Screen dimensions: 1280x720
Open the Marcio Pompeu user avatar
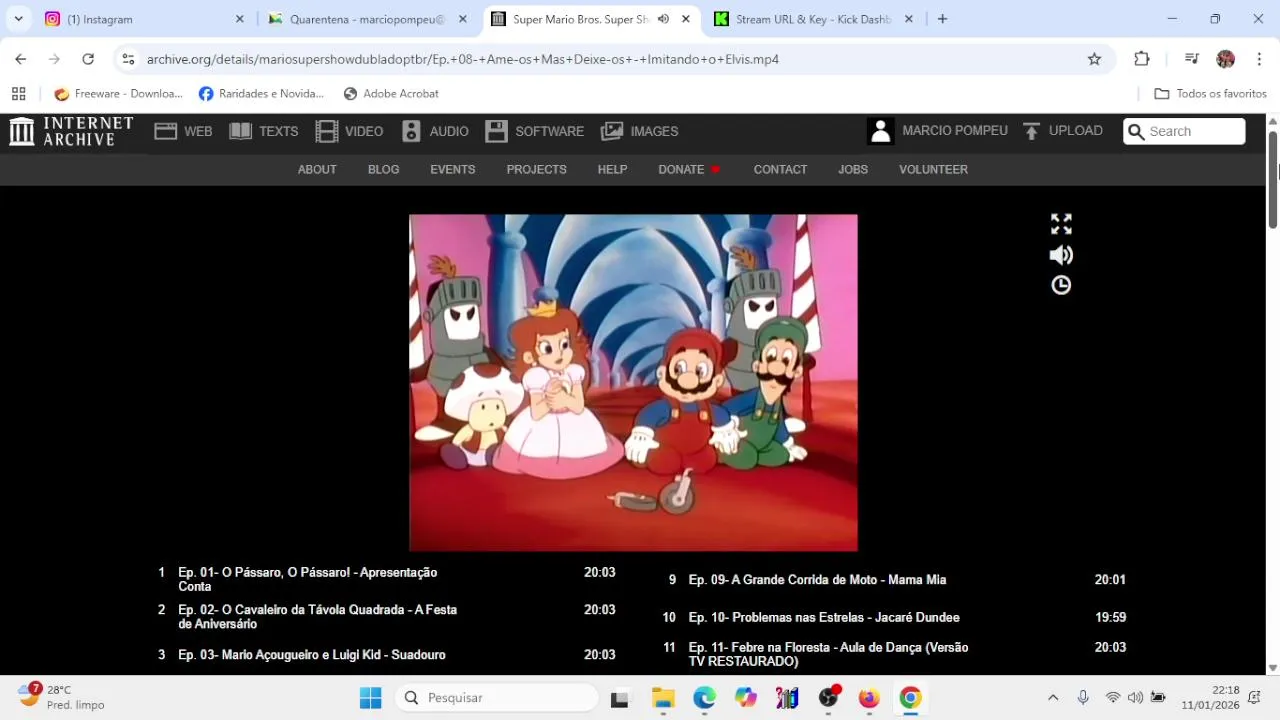coord(880,131)
